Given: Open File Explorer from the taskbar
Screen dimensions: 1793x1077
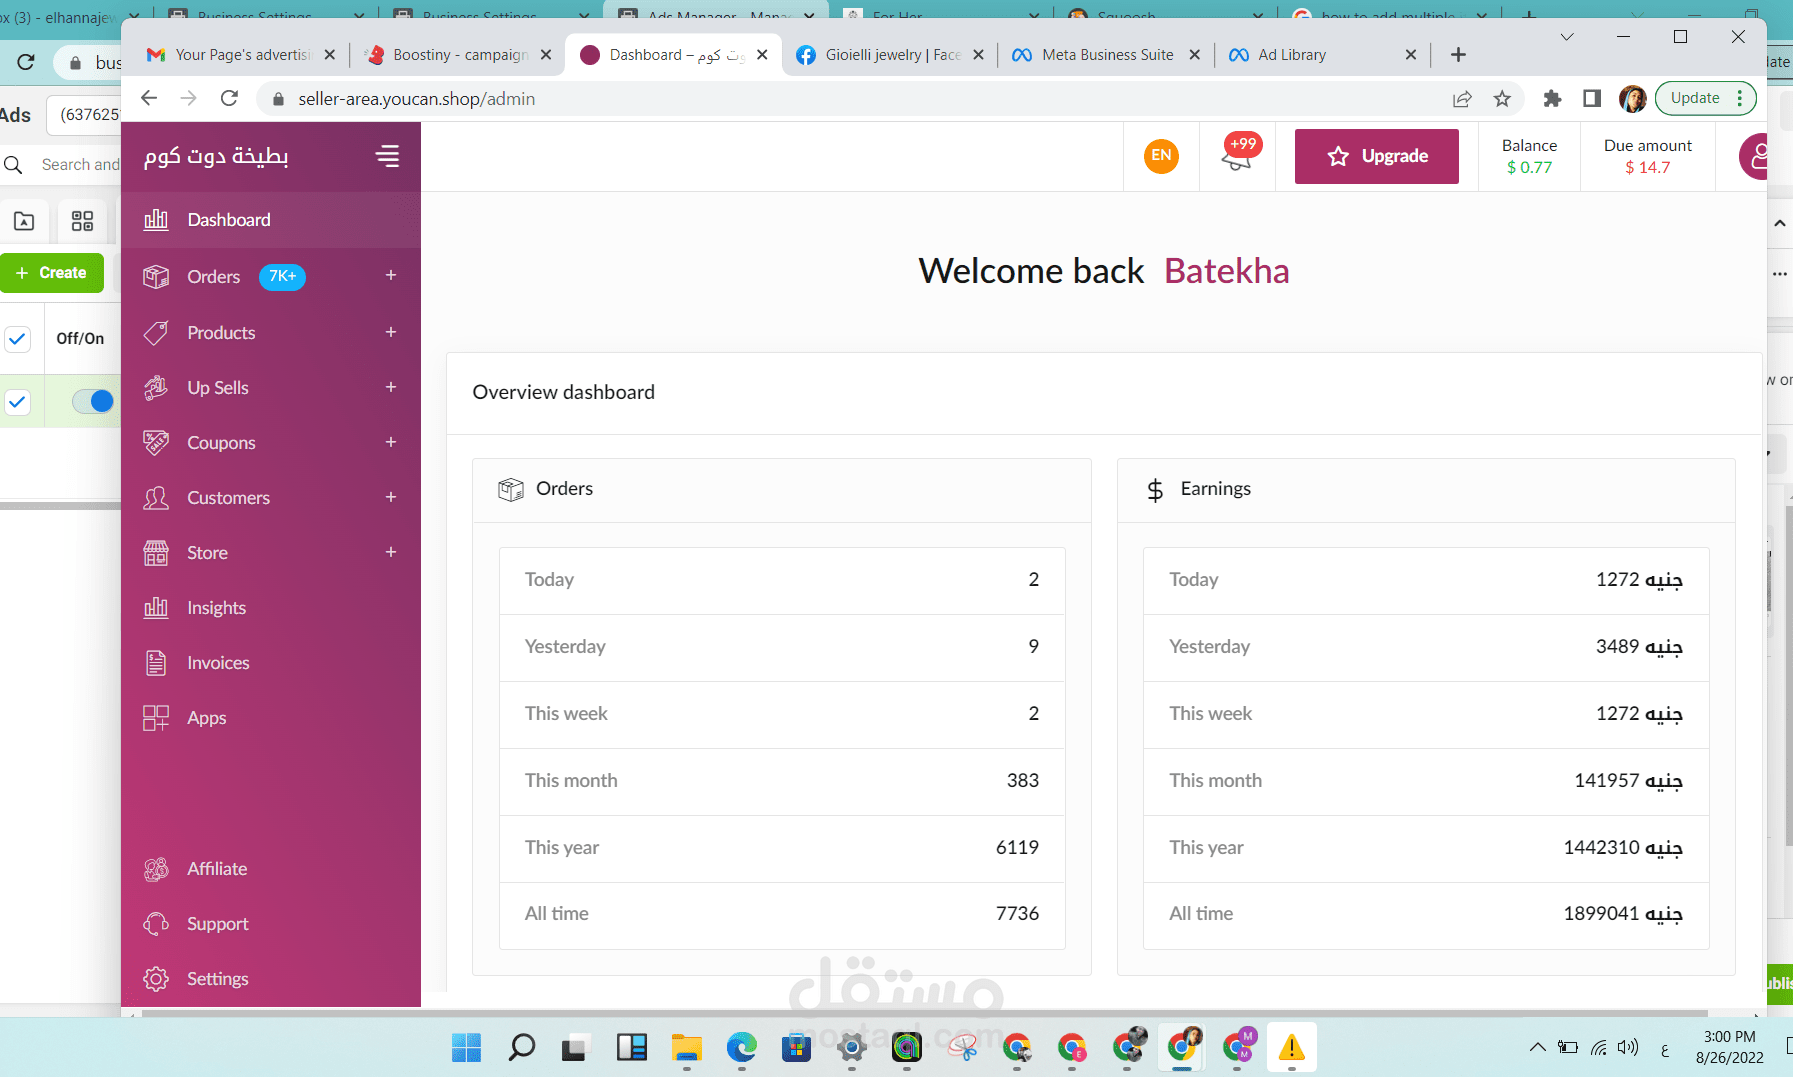Looking at the screenshot, I should 686,1047.
